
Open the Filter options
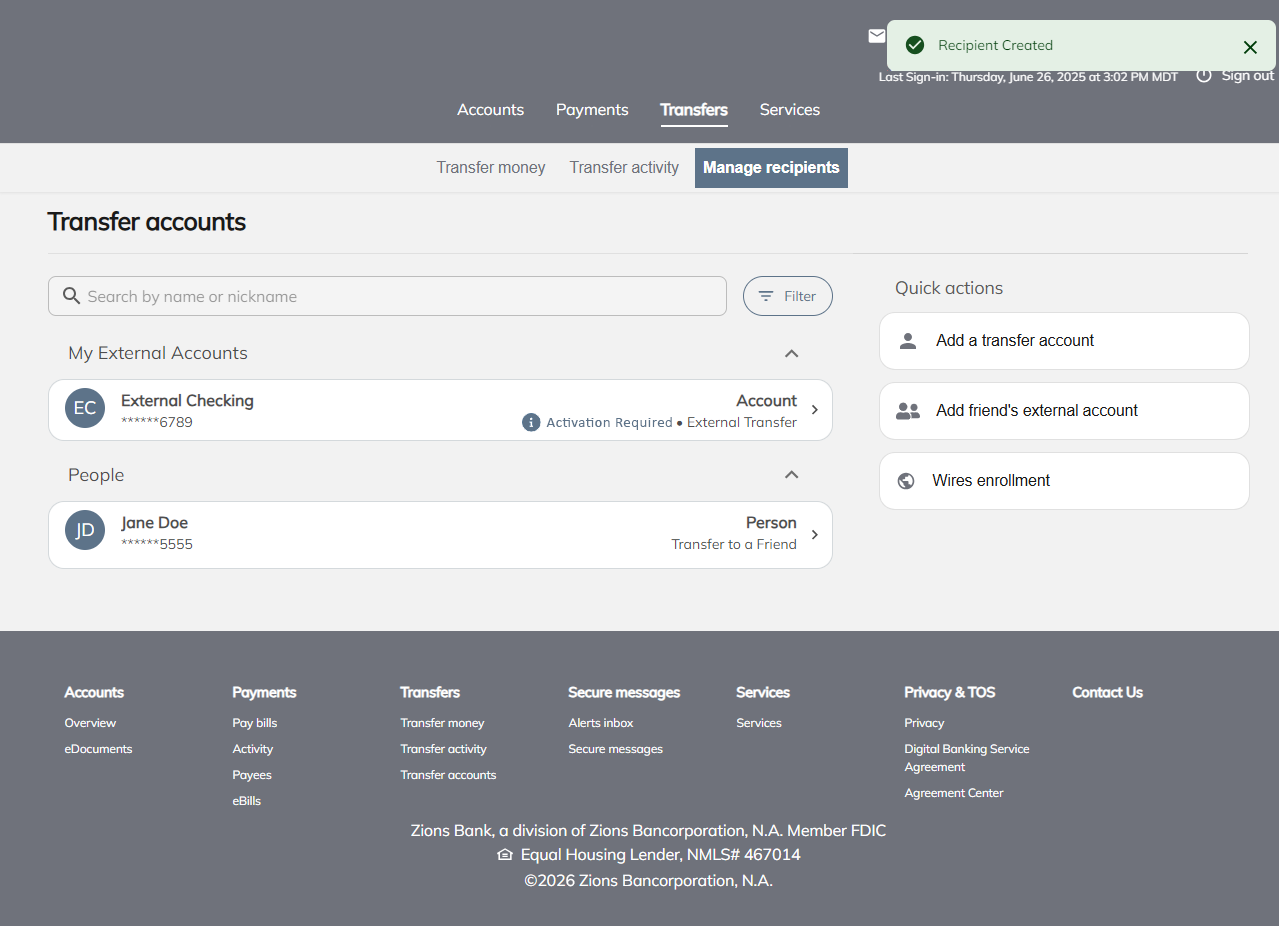pos(788,296)
